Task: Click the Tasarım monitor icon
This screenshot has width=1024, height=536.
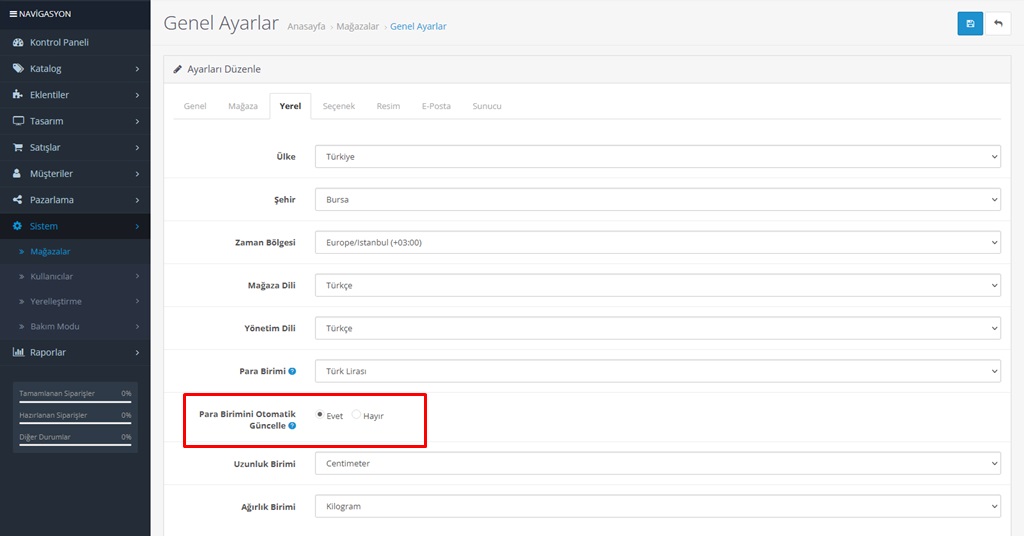Action: click(18, 121)
